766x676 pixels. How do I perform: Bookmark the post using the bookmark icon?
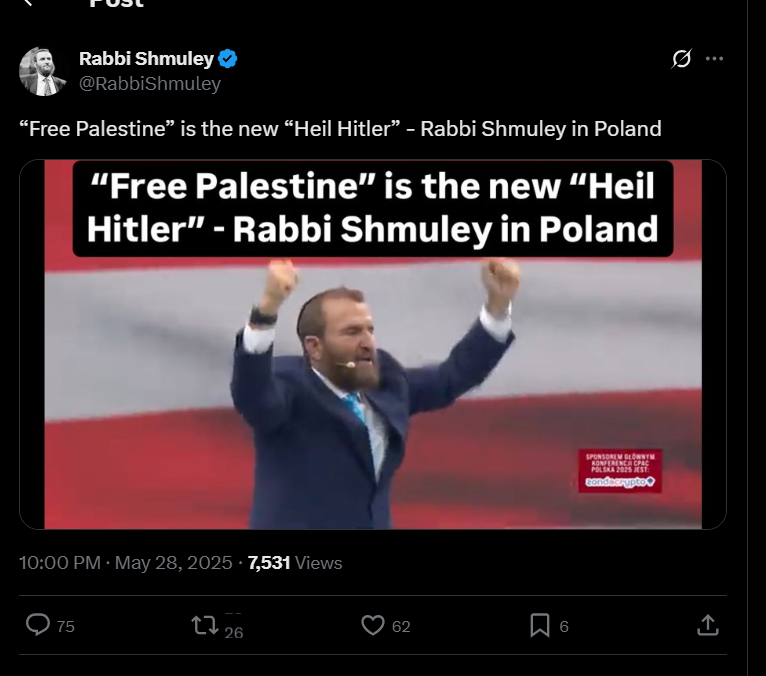(x=540, y=625)
